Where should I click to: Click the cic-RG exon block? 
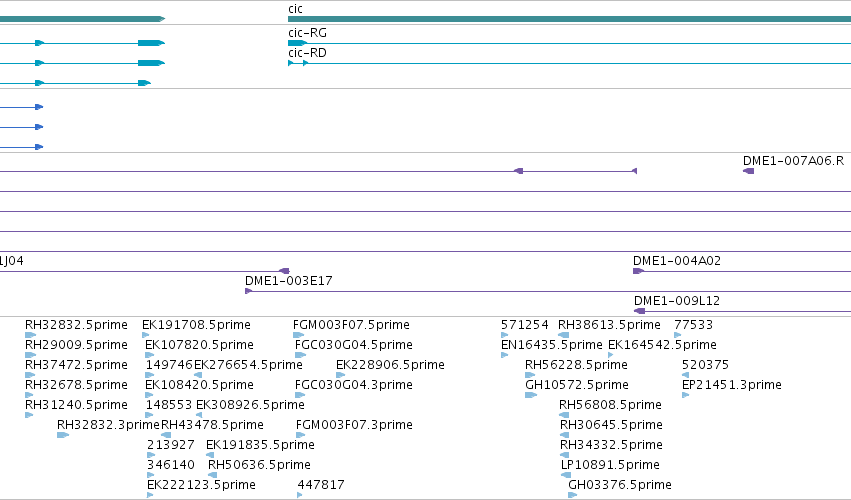[x=296, y=43]
